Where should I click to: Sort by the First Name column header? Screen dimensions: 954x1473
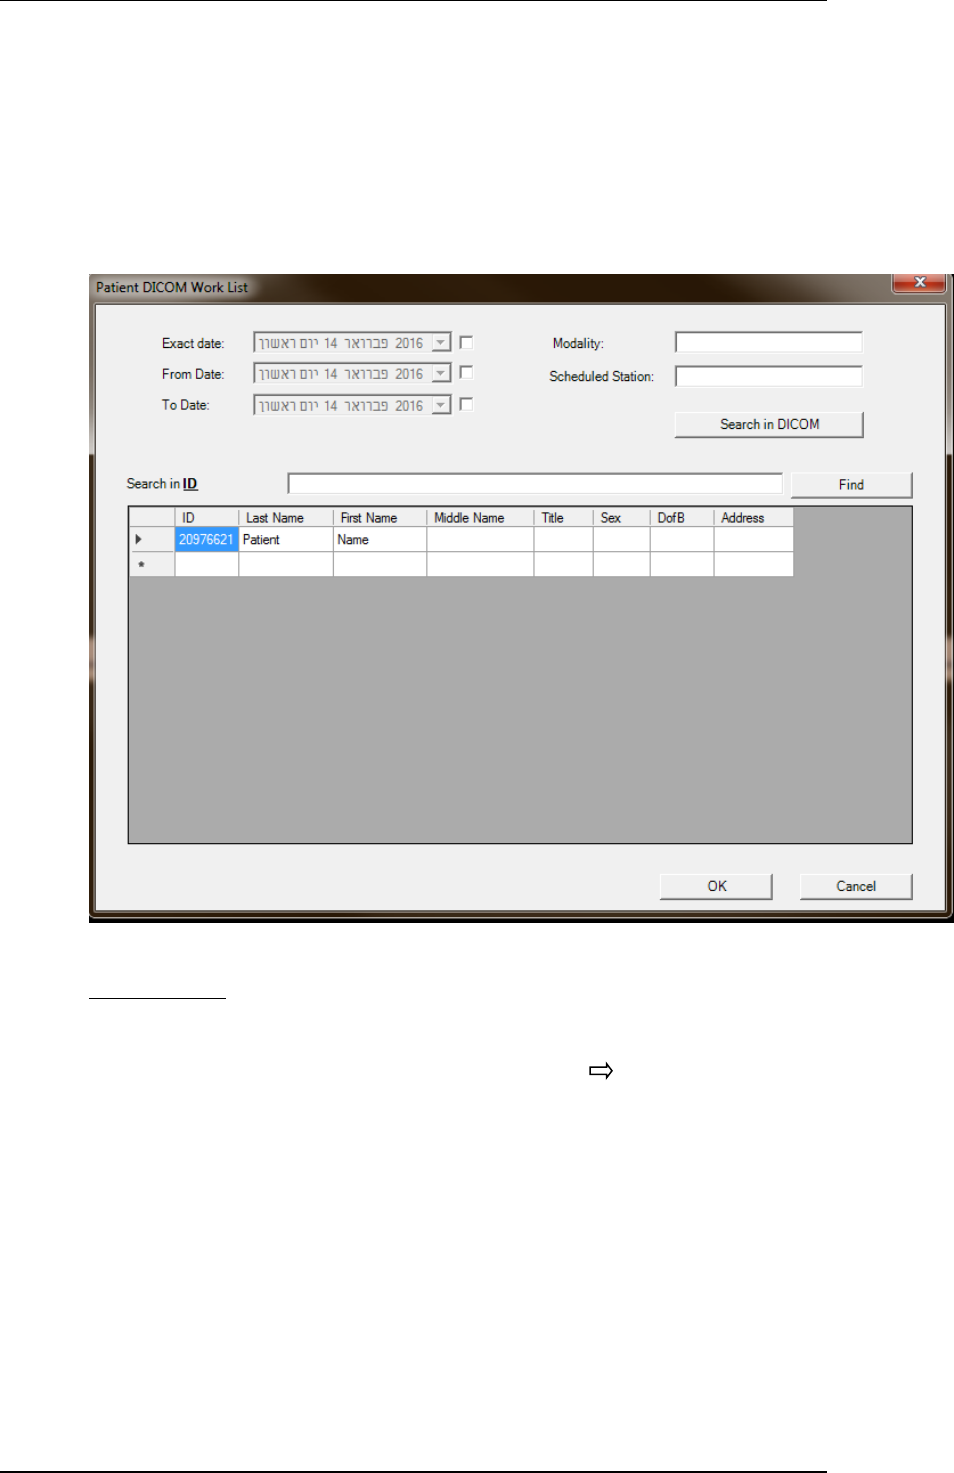tap(380, 518)
